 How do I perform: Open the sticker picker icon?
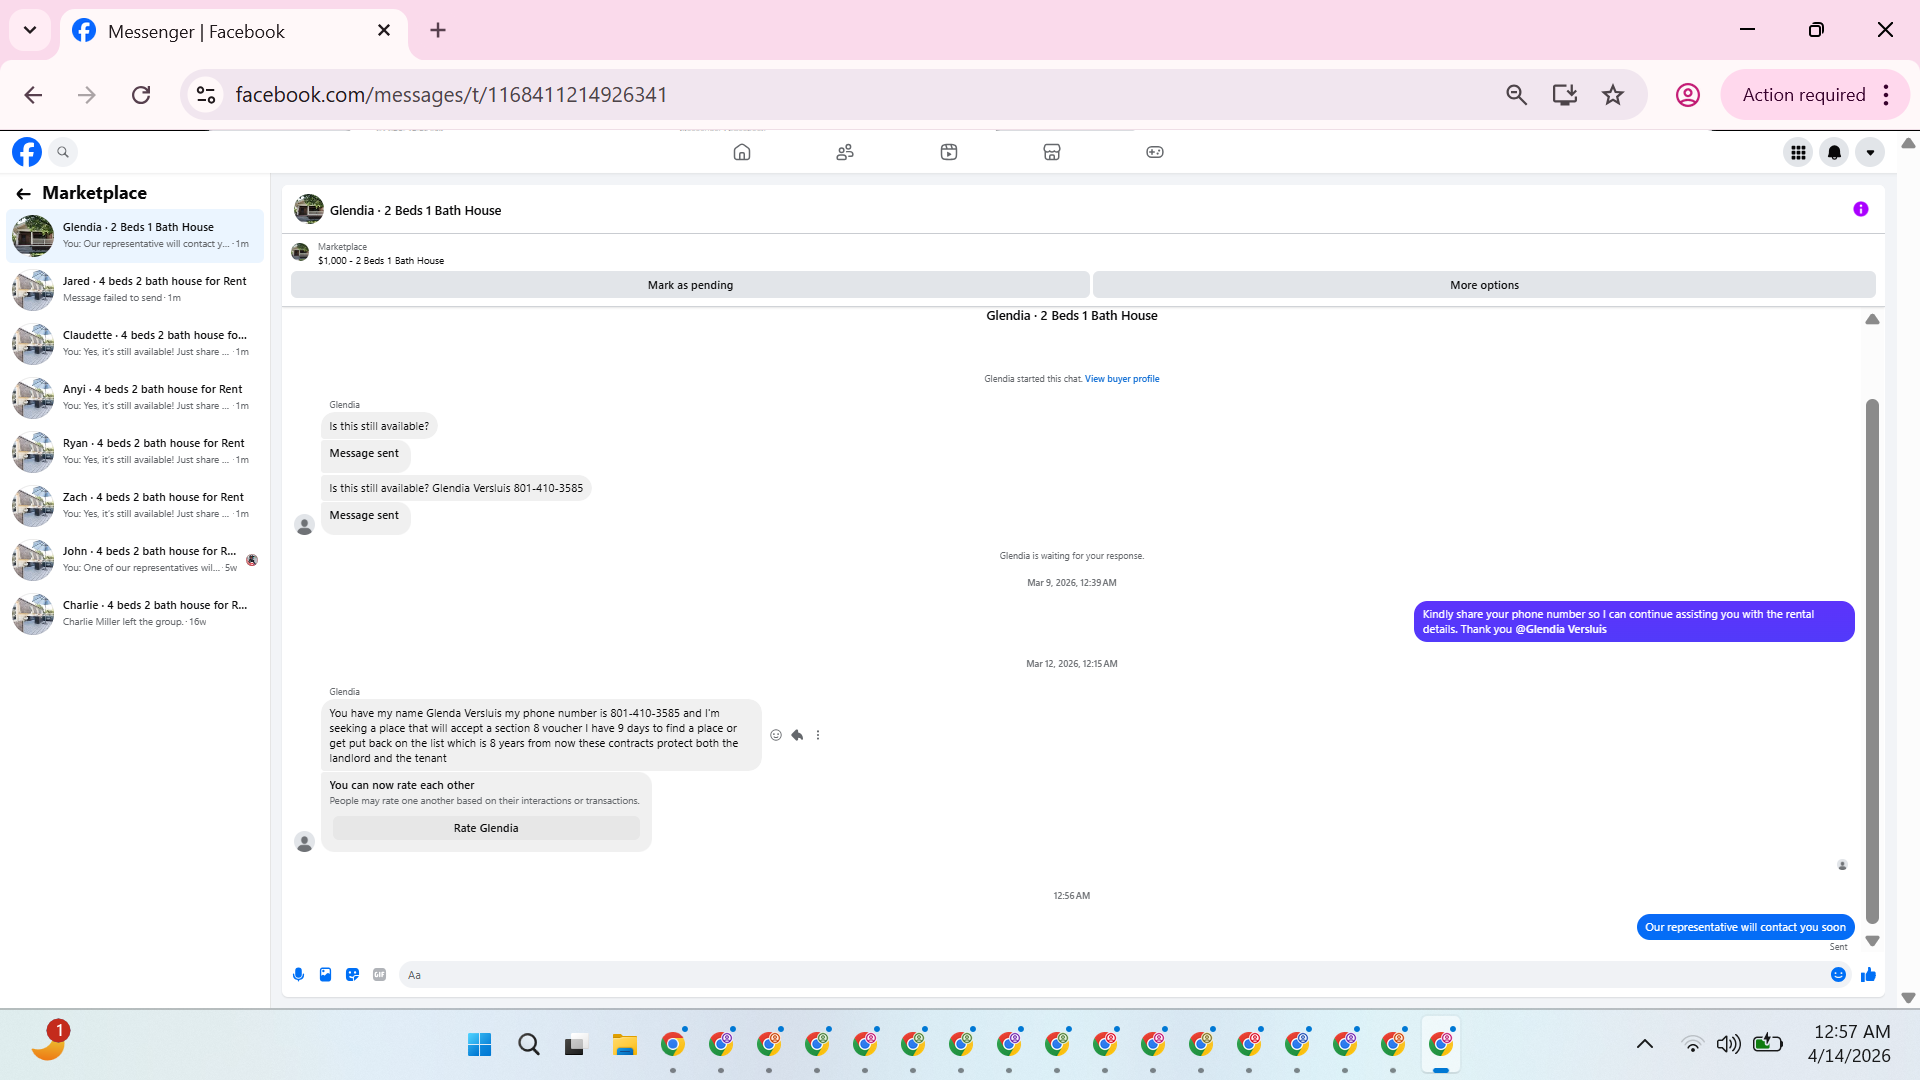352,974
